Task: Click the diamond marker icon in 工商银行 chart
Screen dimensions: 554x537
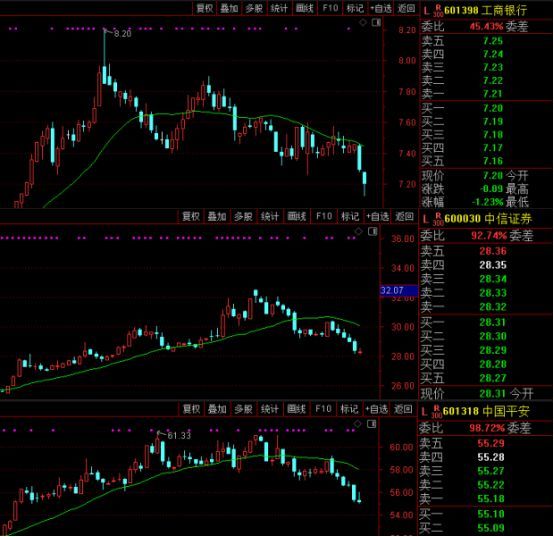Action: coord(363,23)
